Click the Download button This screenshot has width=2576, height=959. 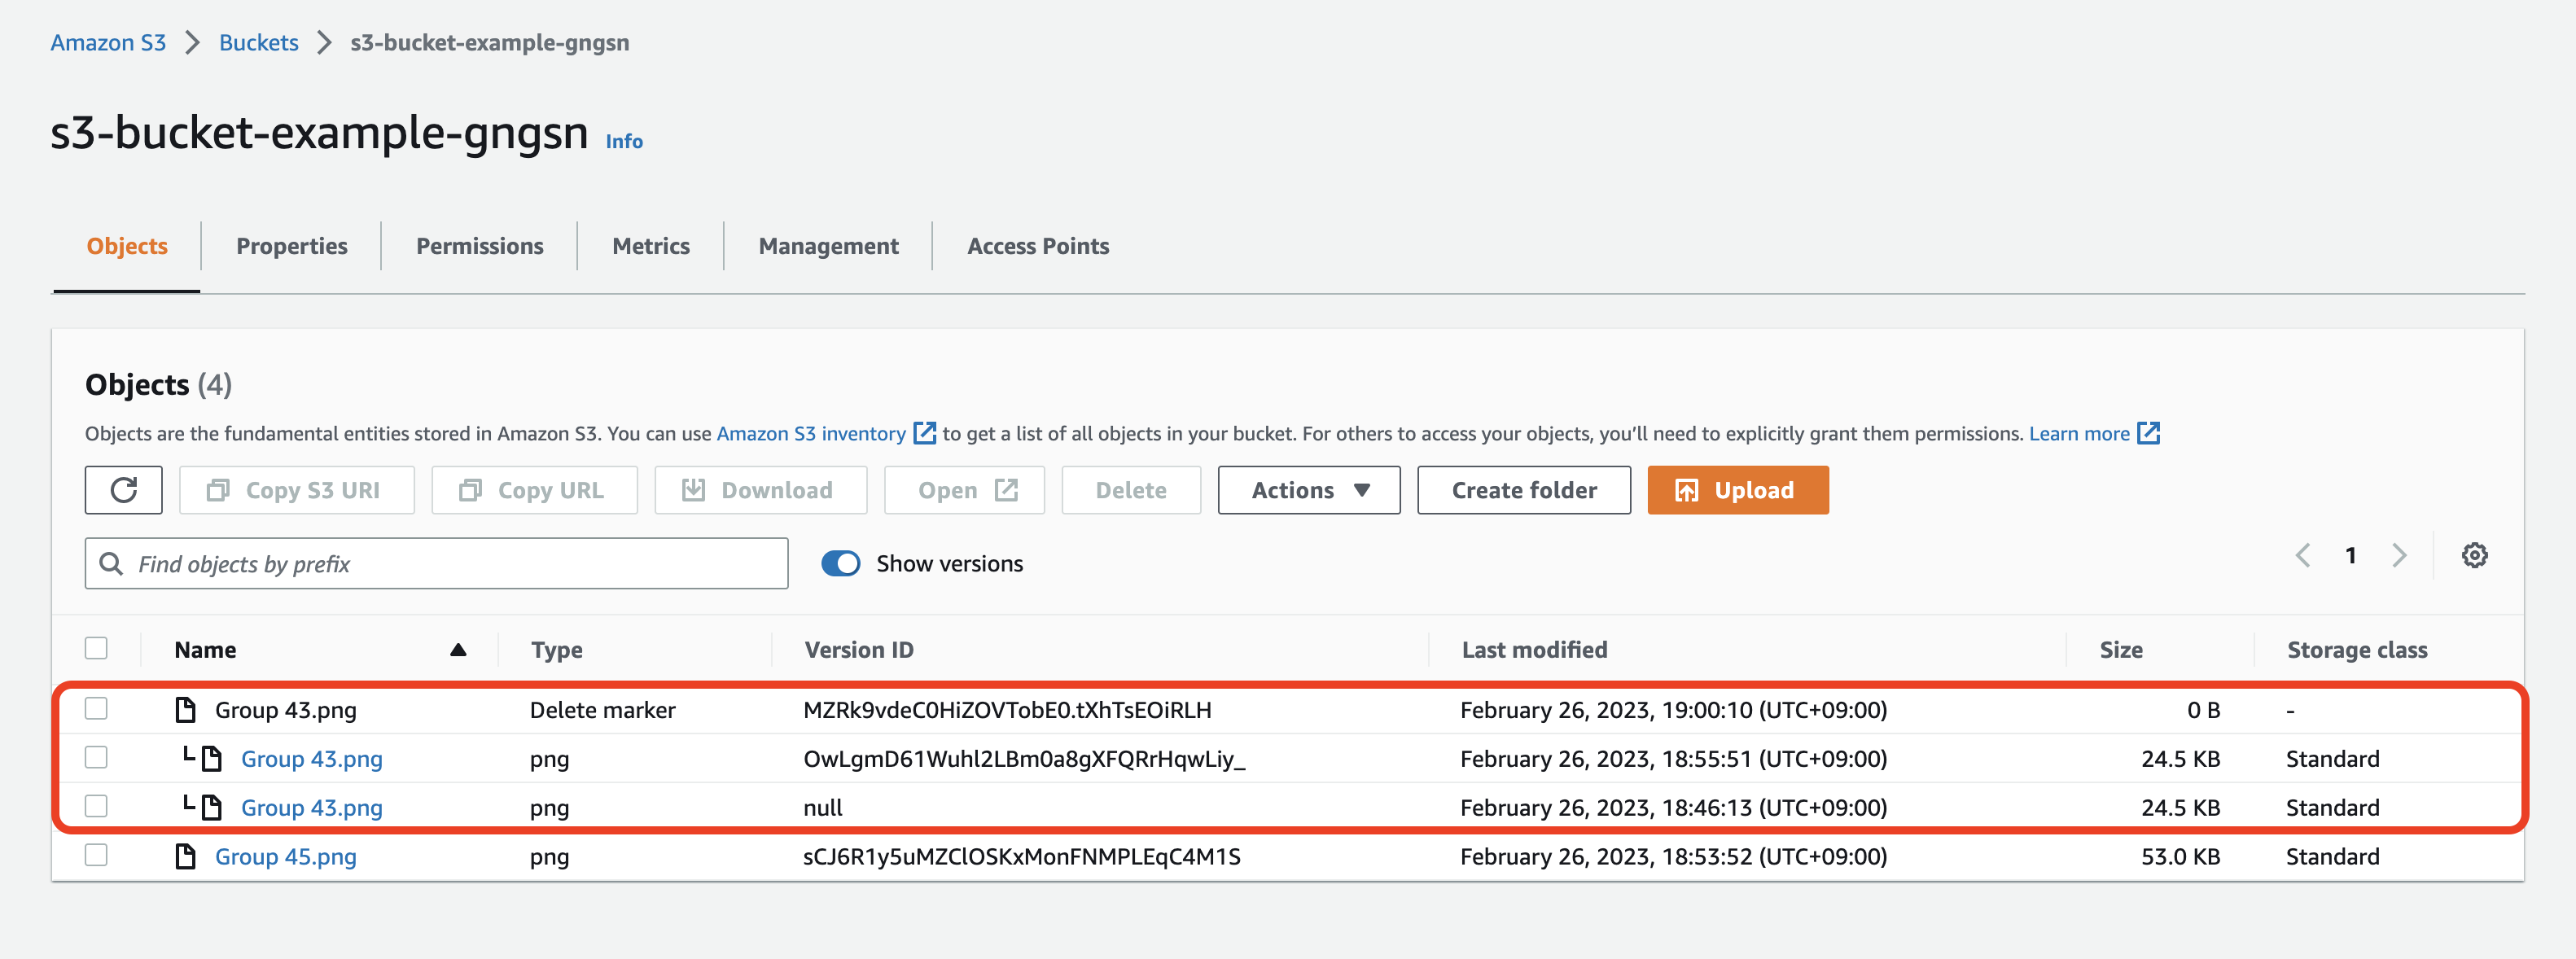click(x=761, y=490)
